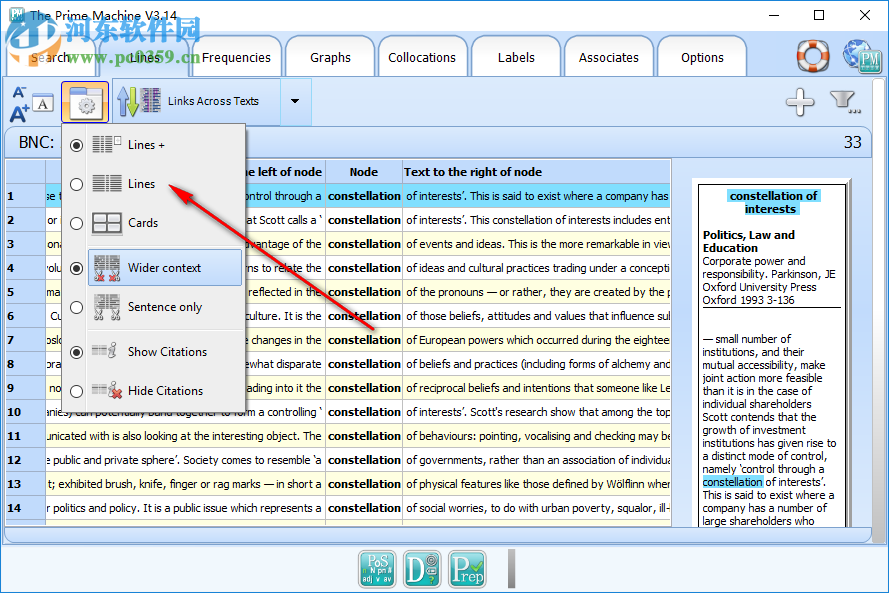Click 'Politics, Law and Education' citation title
The height and width of the screenshot is (593, 889).
pyautogui.click(x=748, y=242)
